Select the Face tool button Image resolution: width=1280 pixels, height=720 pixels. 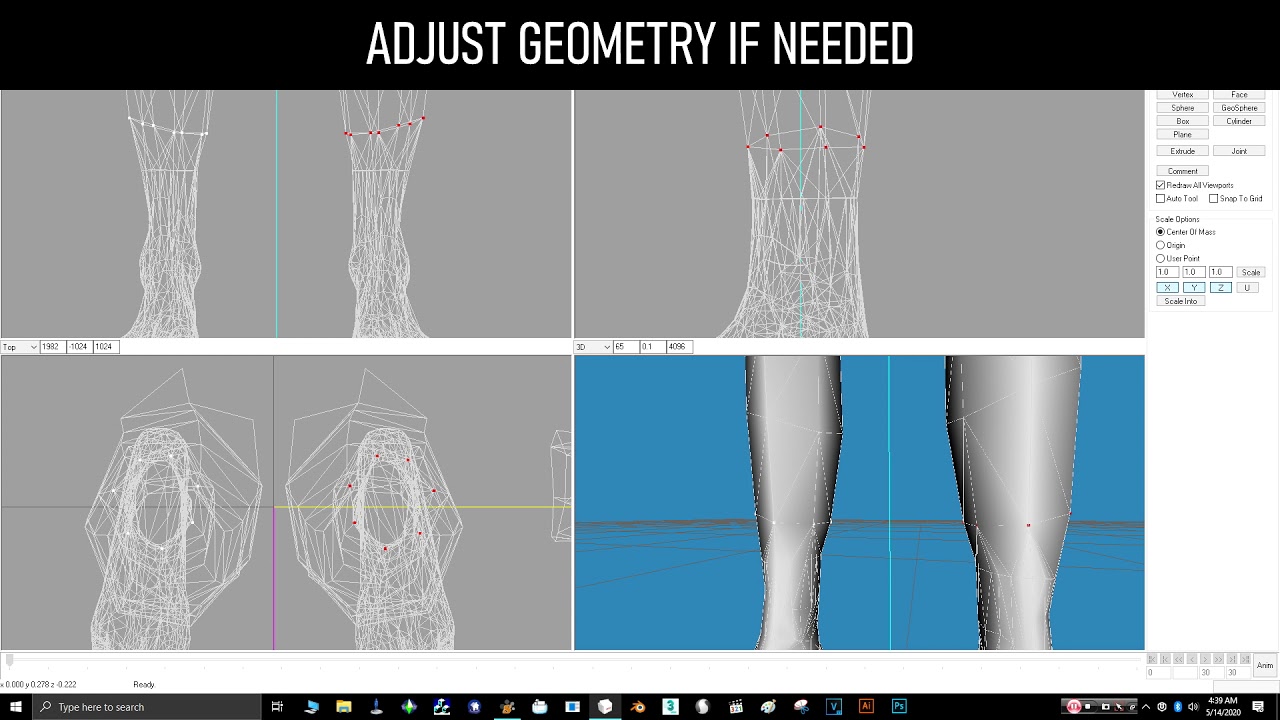tap(1239, 95)
